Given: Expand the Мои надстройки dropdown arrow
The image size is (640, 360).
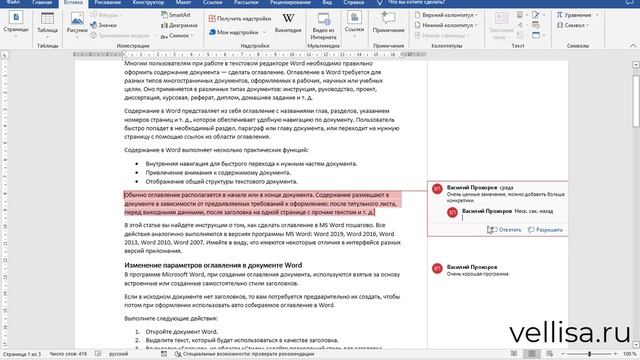Looking at the screenshot, I should (x=264, y=32).
